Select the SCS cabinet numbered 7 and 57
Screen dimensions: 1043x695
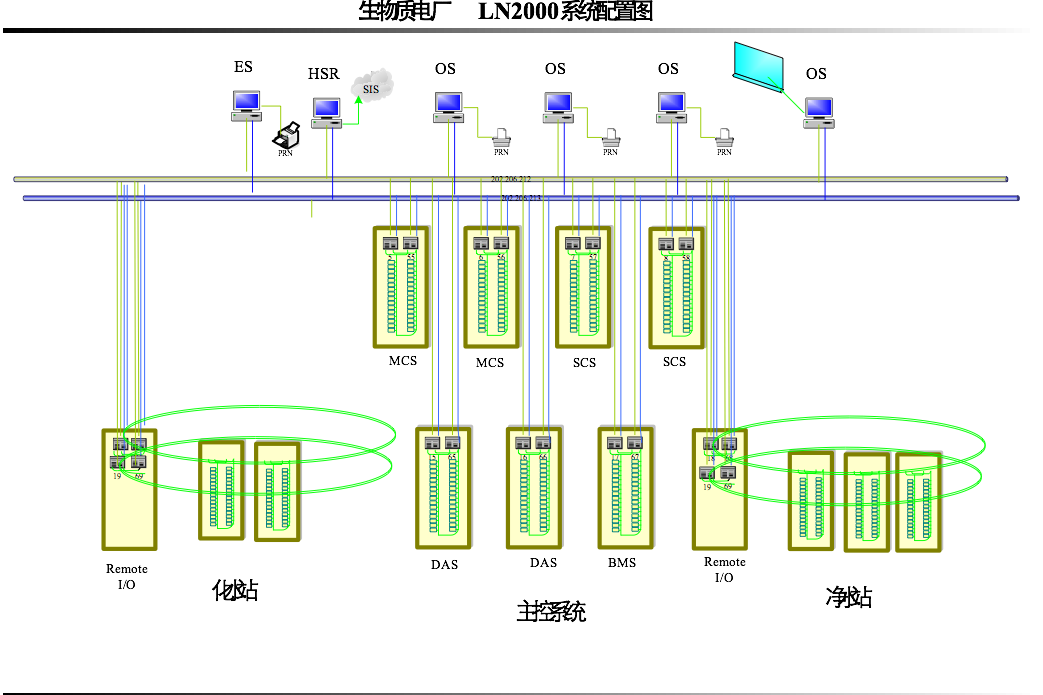pyautogui.click(x=583, y=288)
